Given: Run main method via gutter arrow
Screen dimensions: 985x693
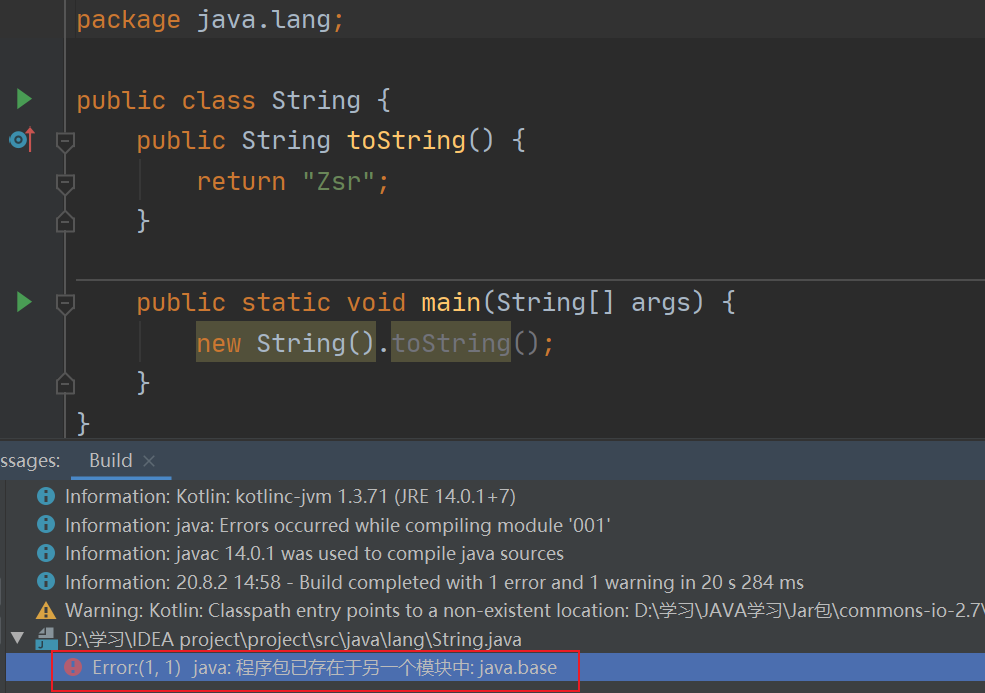Looking at the screenshot, I should (24, 302).
